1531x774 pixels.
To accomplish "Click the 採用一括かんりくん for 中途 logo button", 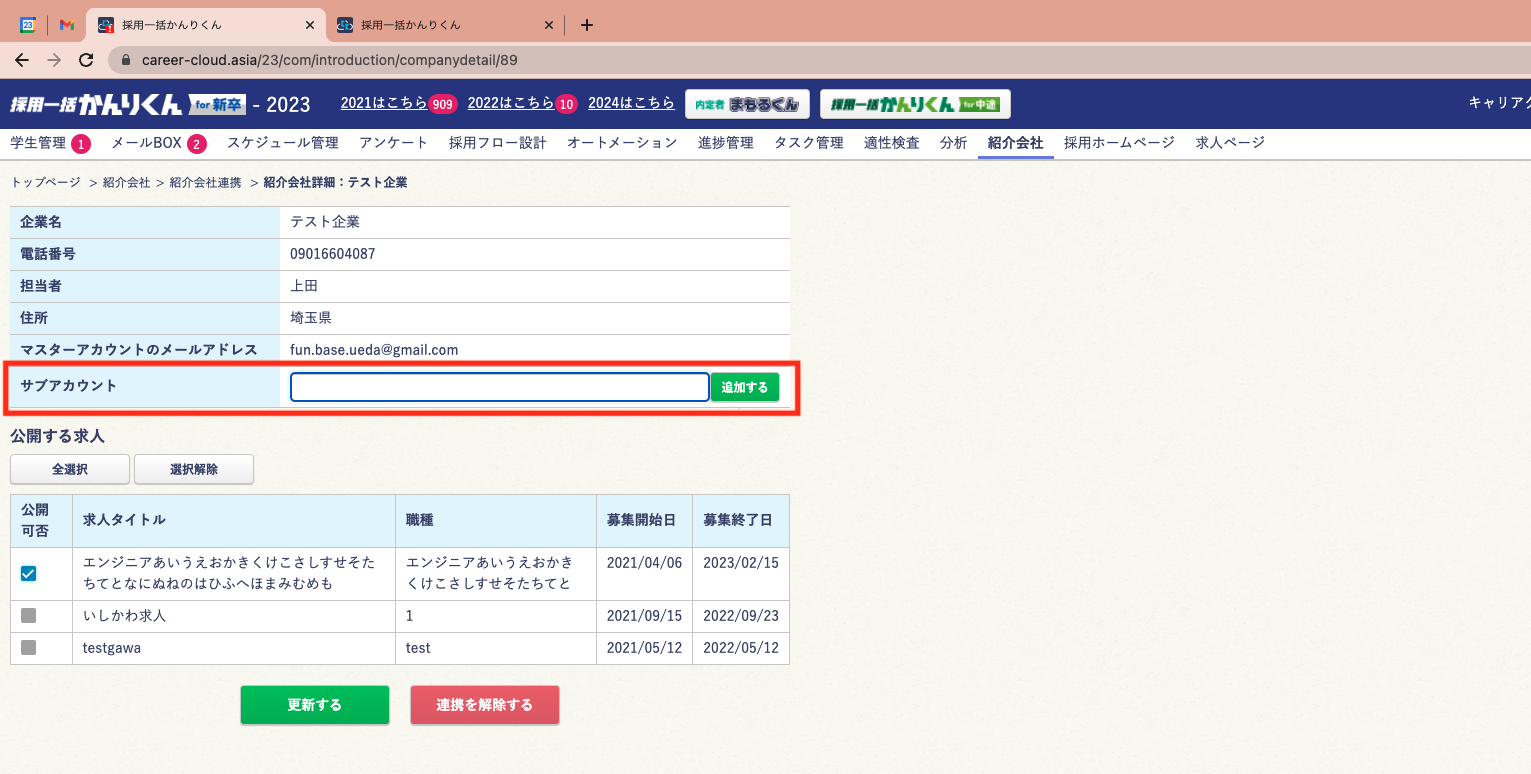I will point(915,104).
